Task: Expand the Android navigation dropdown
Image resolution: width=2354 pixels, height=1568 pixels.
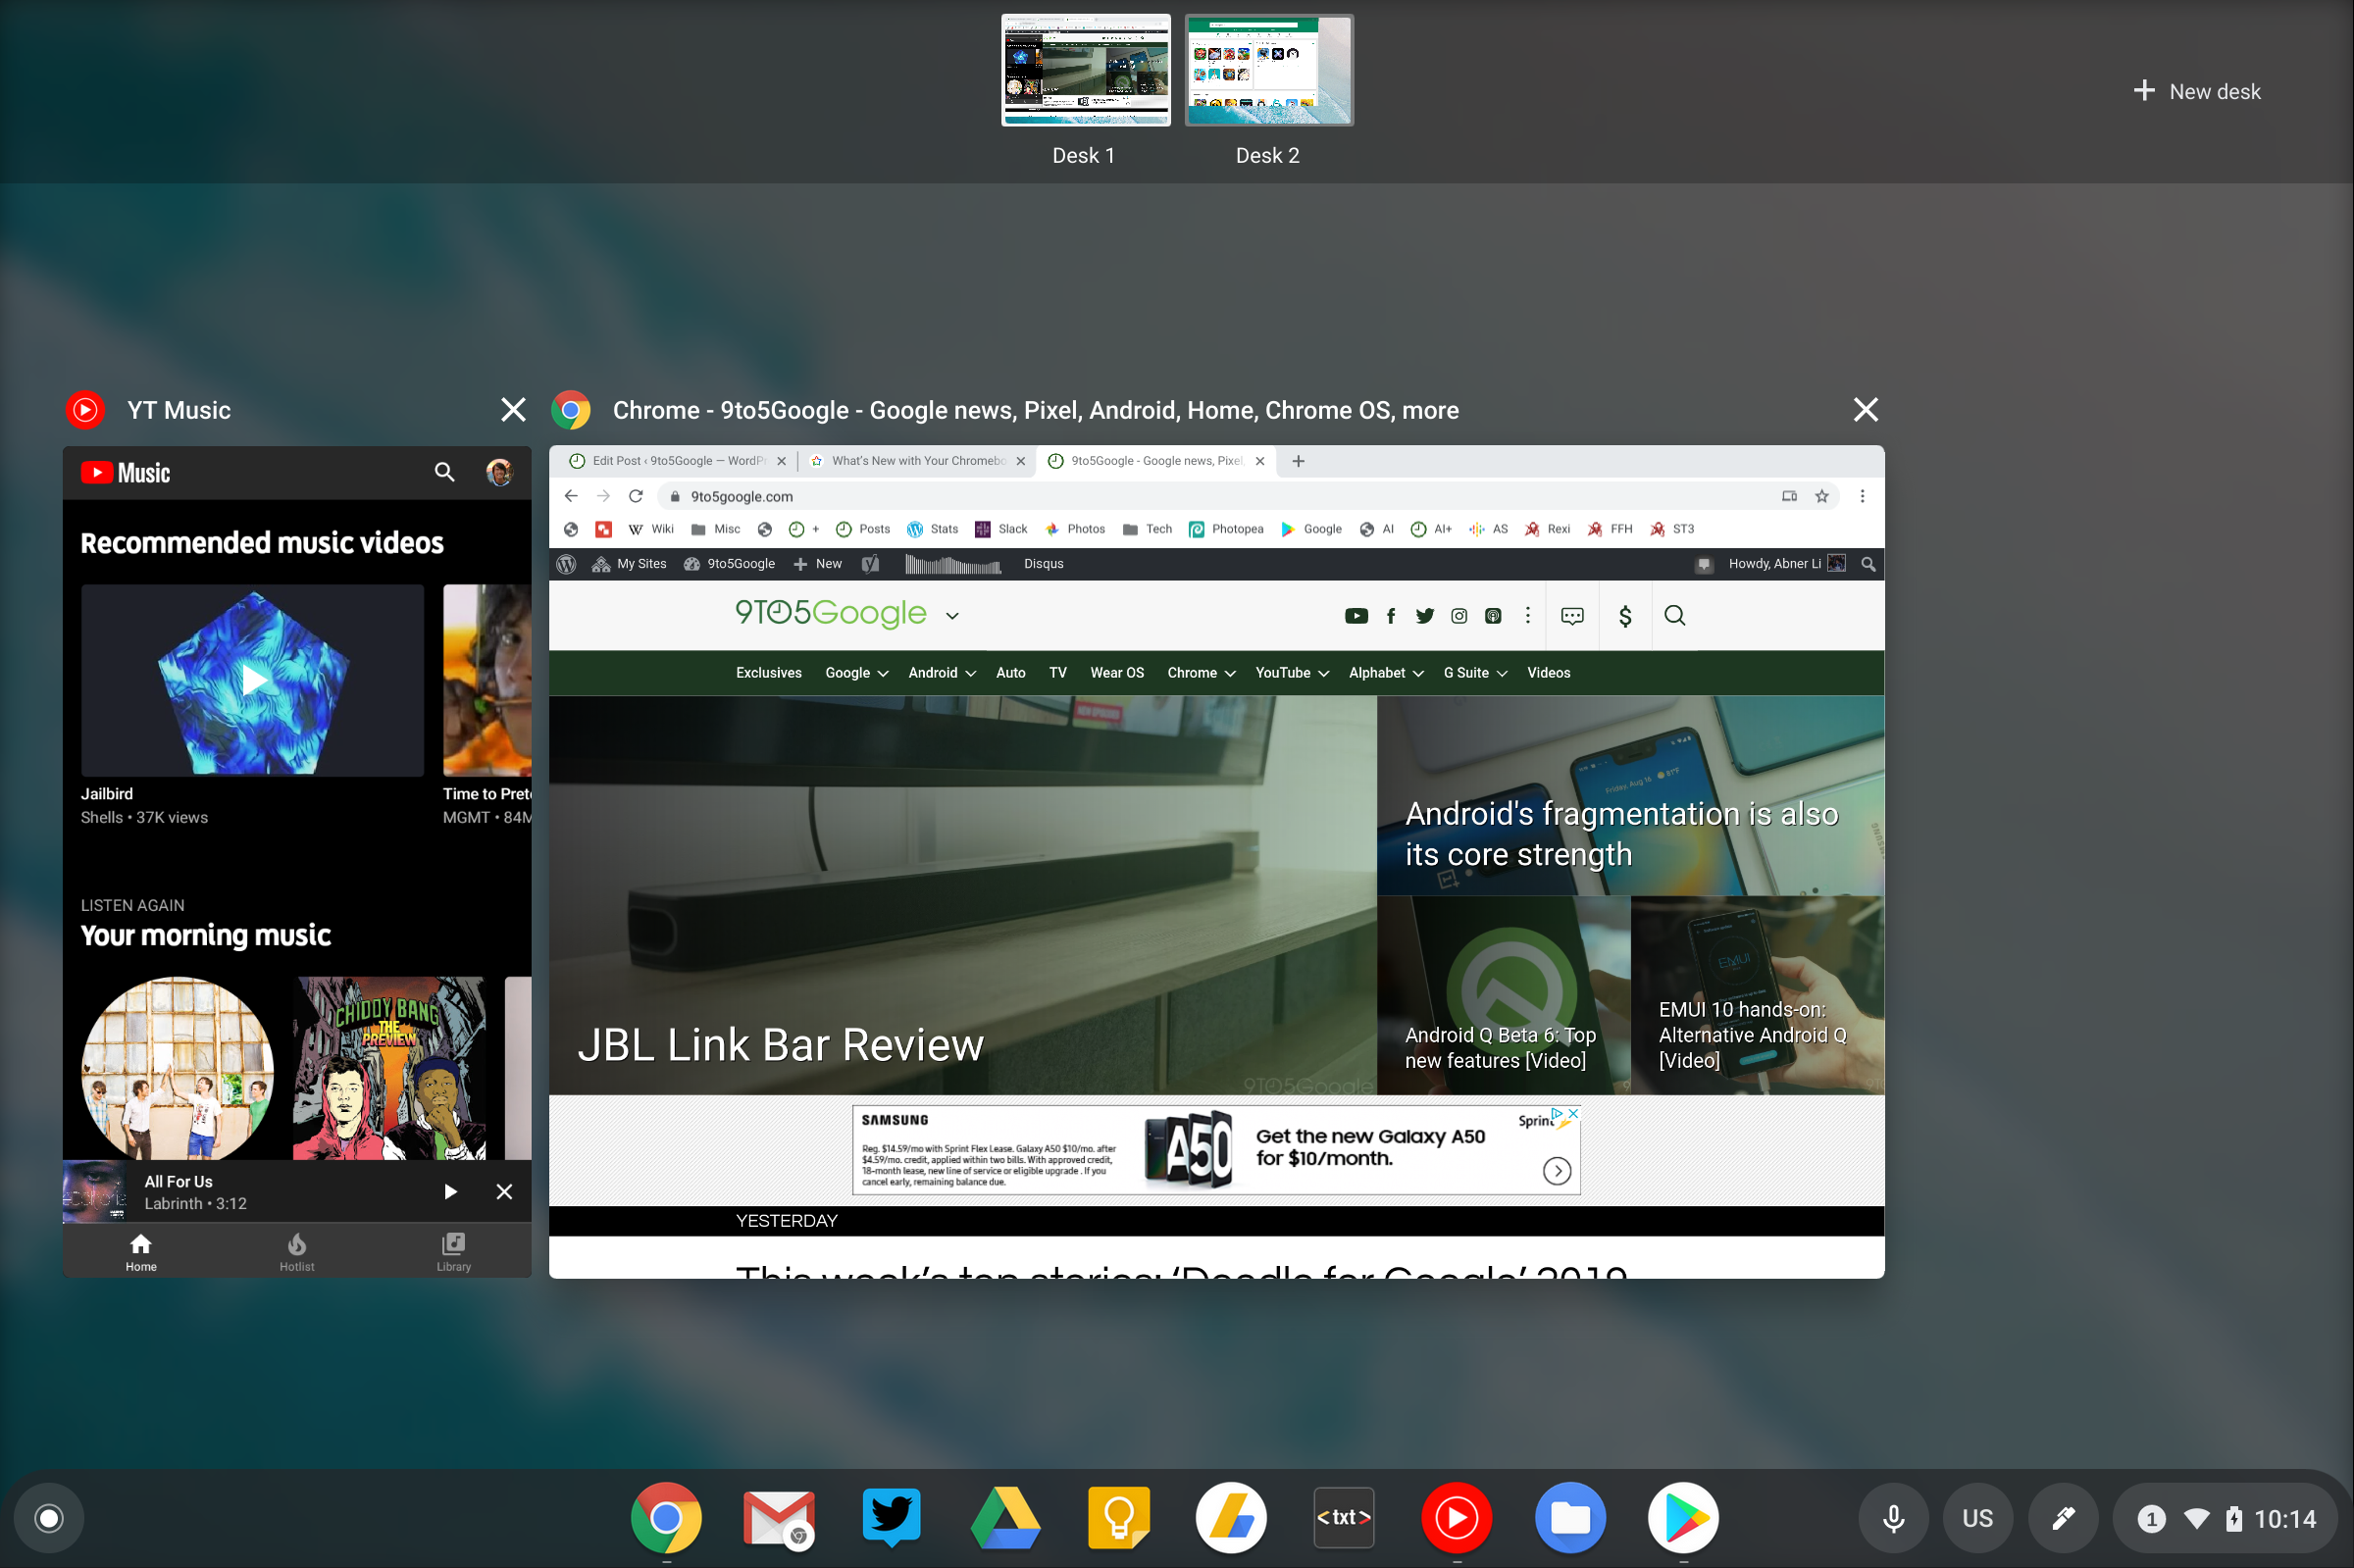Action: coord(940,672)
